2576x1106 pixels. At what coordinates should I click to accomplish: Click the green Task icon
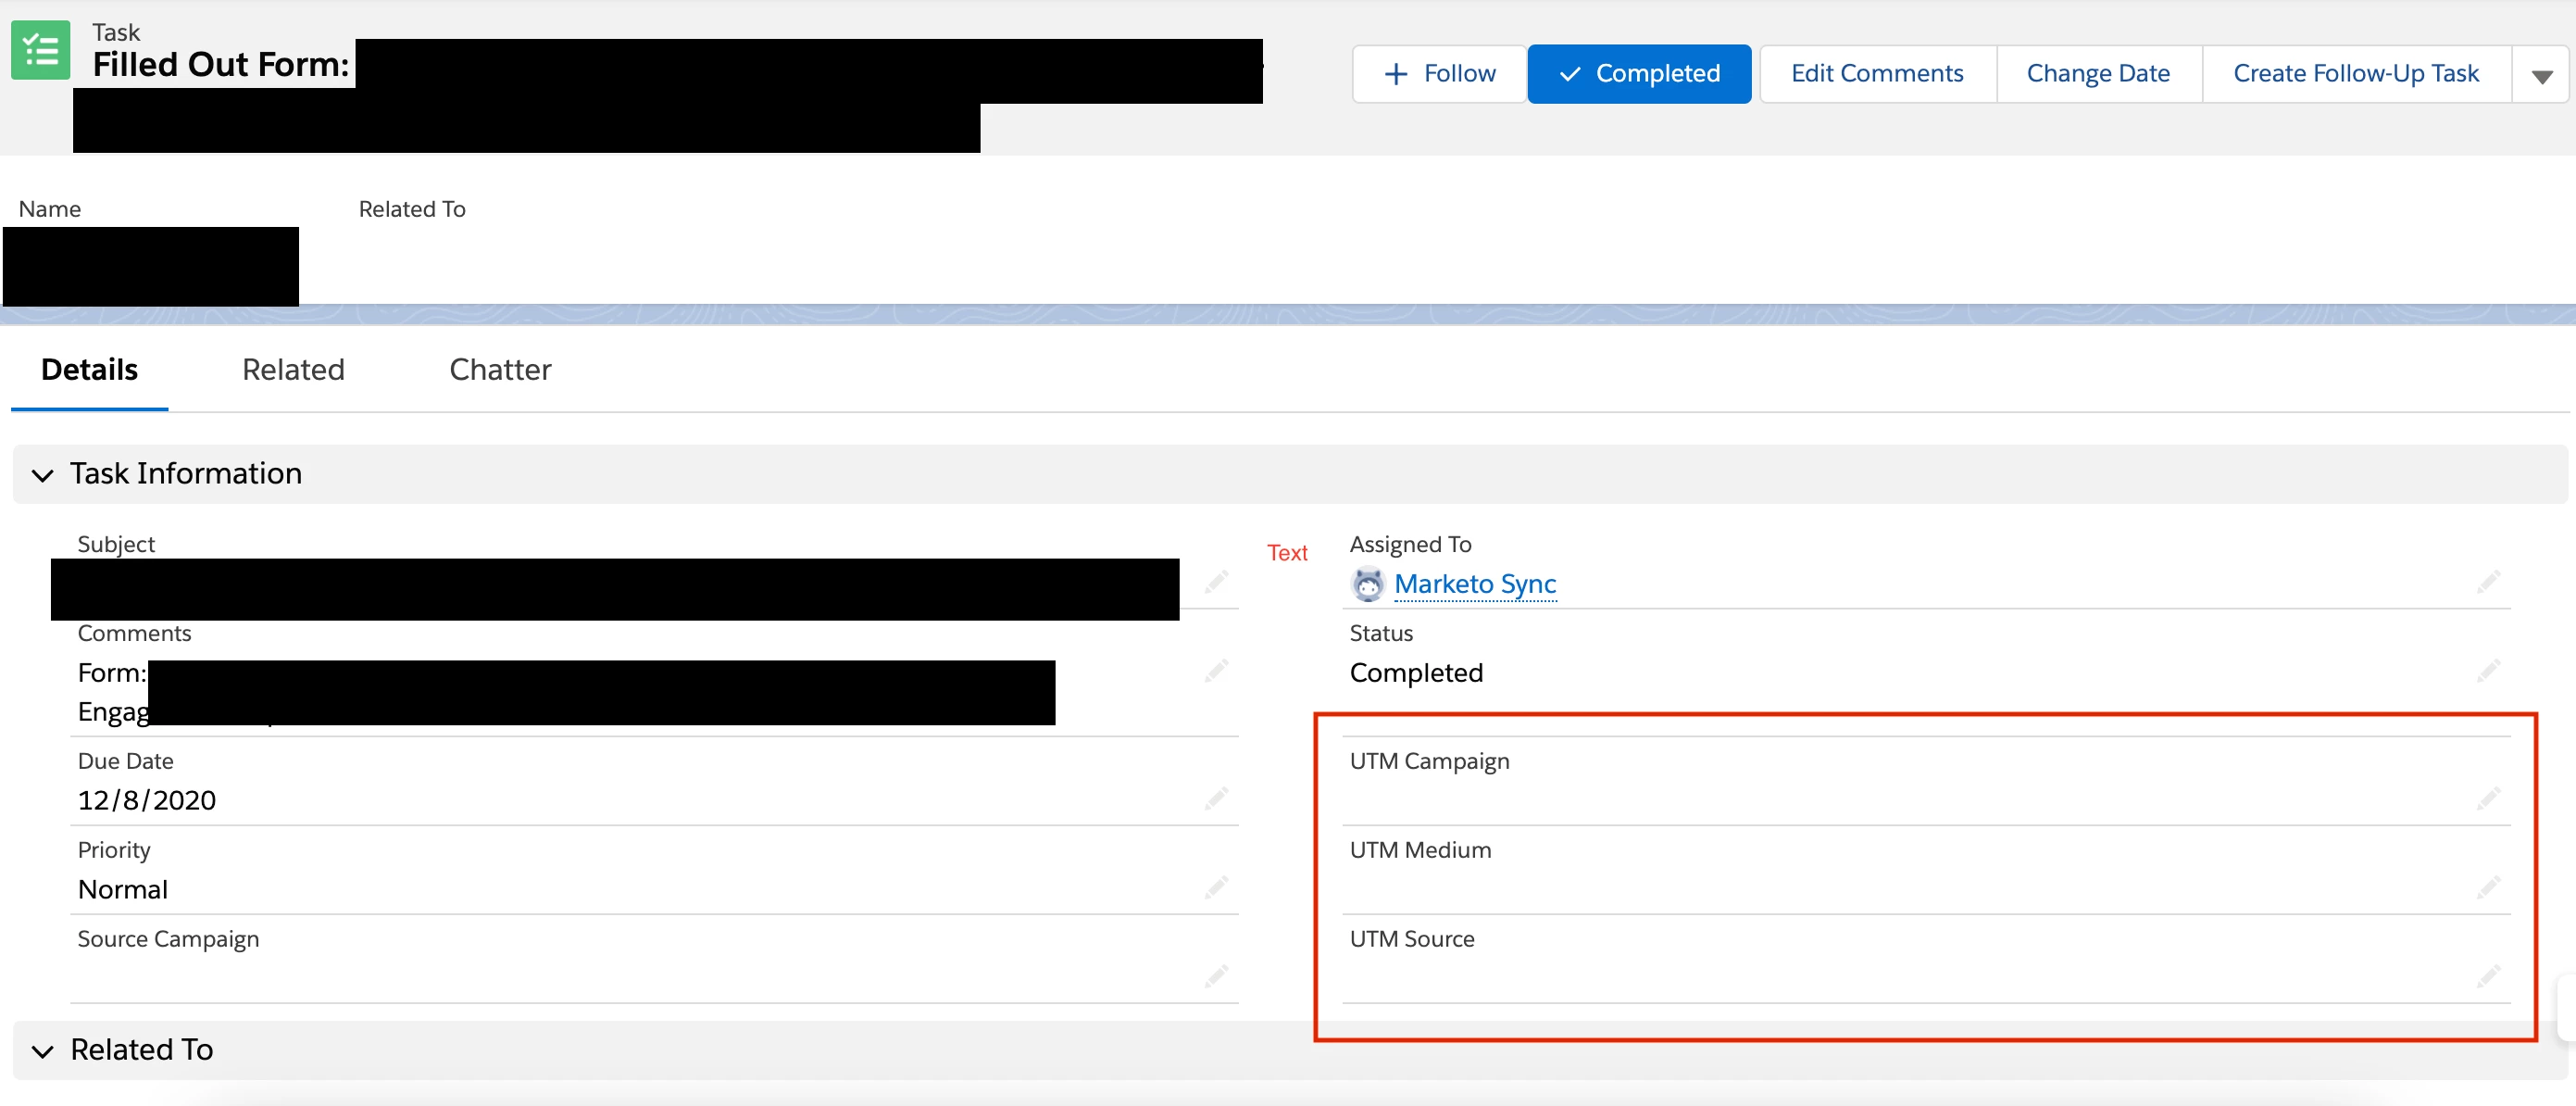[x=40, y=50]
